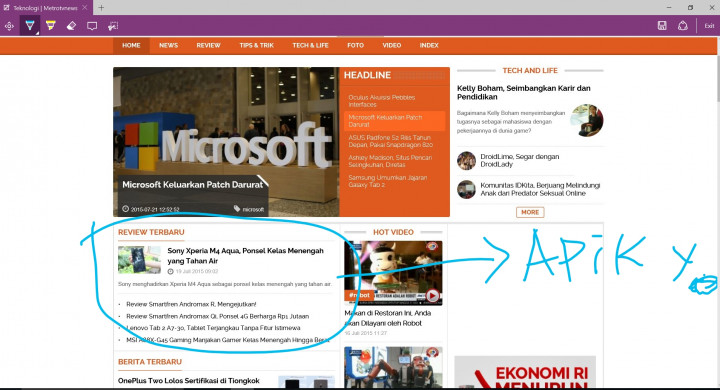Click the REVIEW TERBARU section heading

[151, 232]
